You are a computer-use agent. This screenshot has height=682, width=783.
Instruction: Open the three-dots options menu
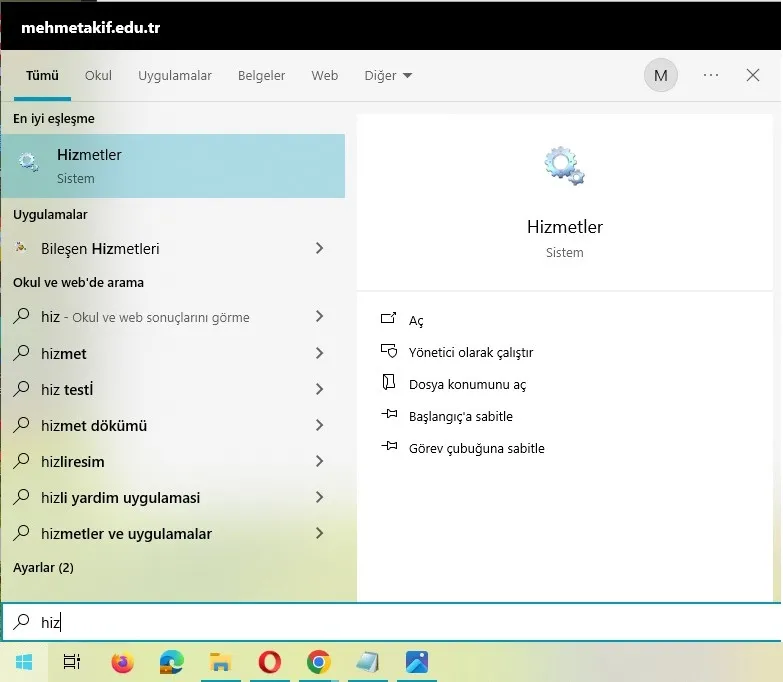[711, 75]
